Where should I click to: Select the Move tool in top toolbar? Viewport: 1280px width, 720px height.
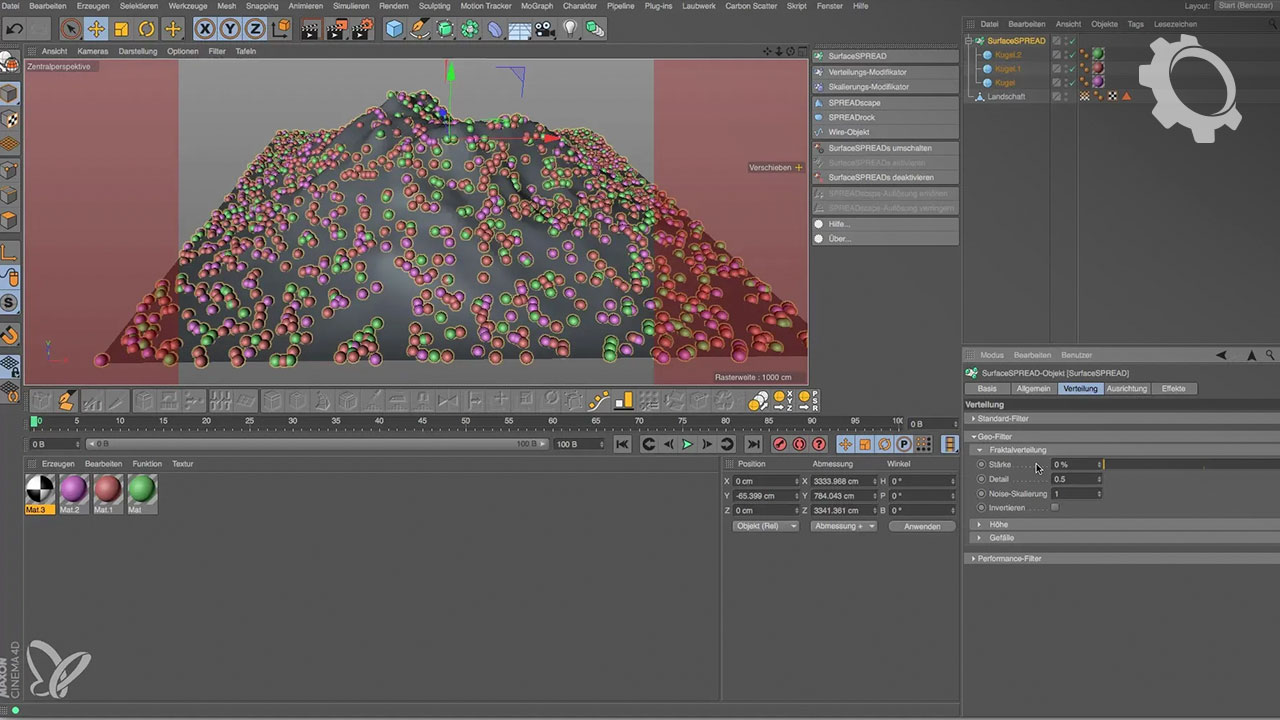96,29
